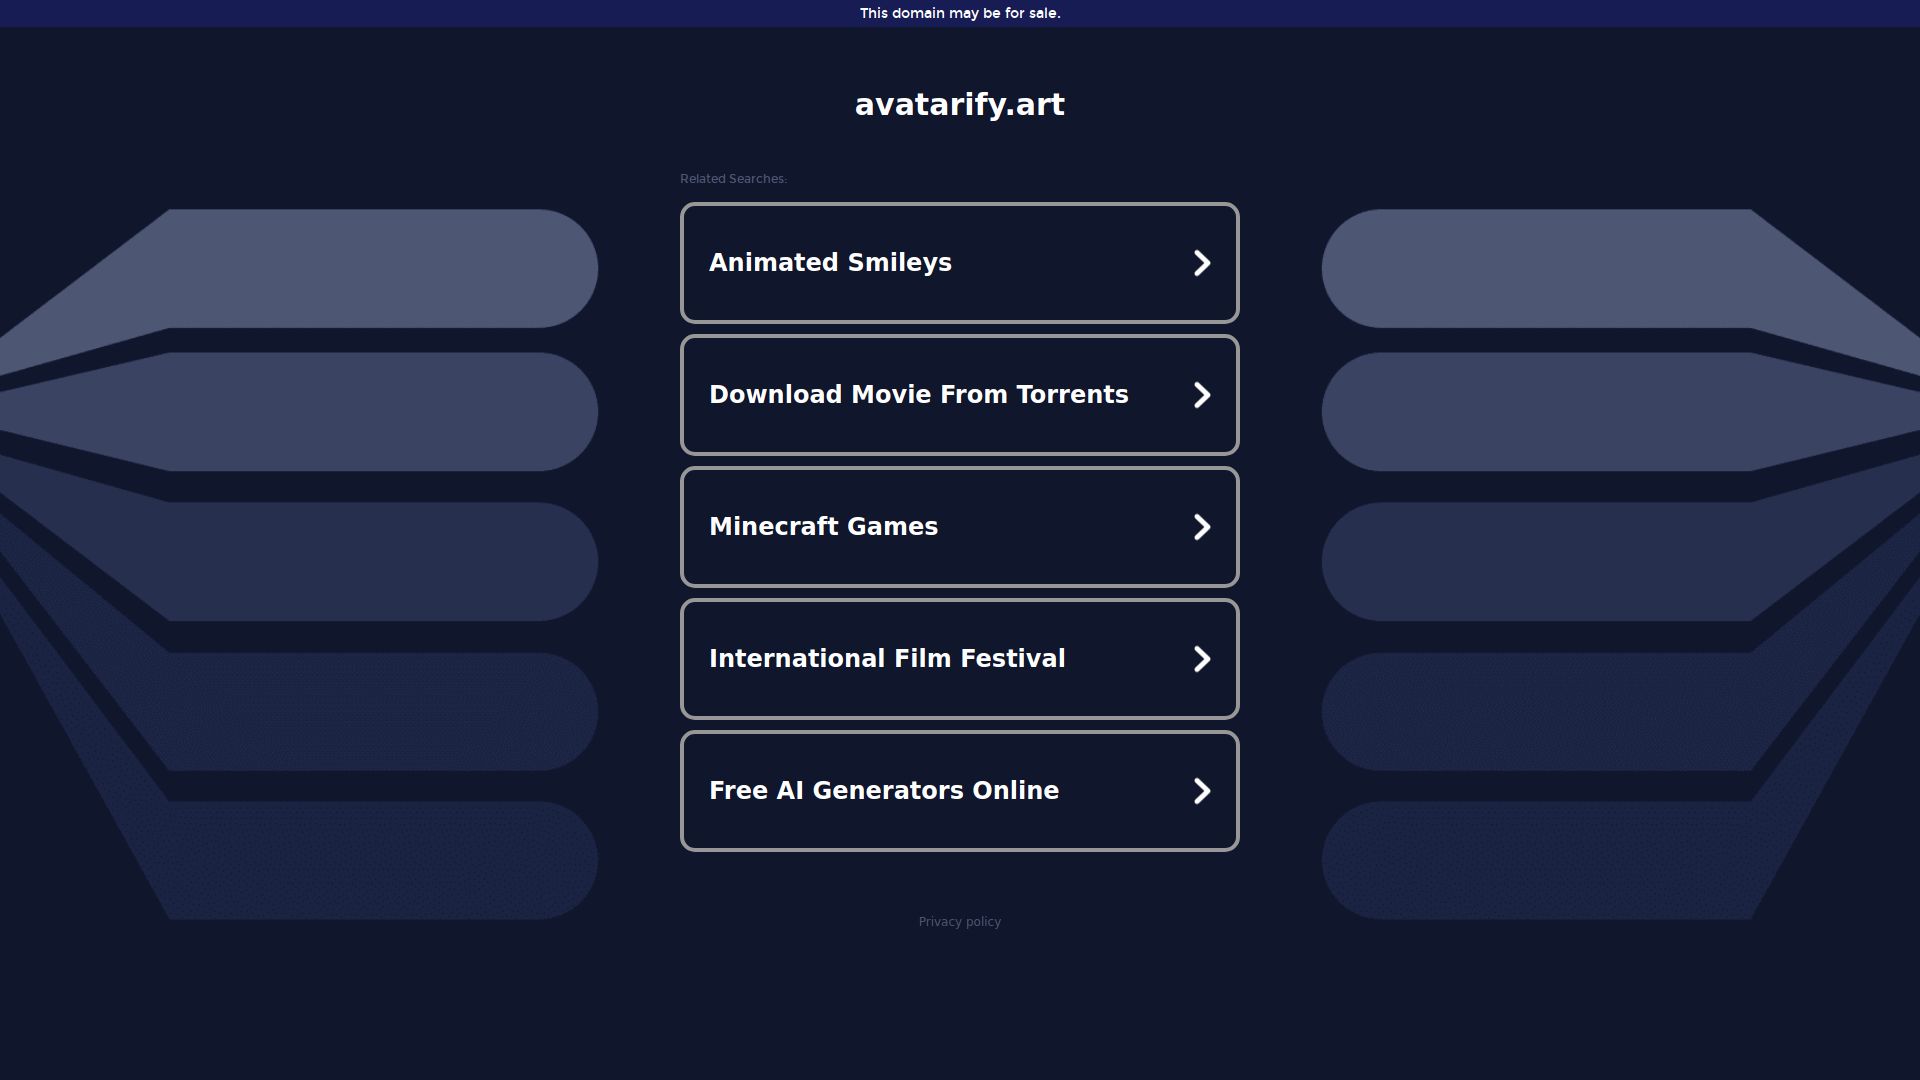This screenshot has height=1080, width=1920.
Task: Click the Privacy policy link
Action: 959,921
